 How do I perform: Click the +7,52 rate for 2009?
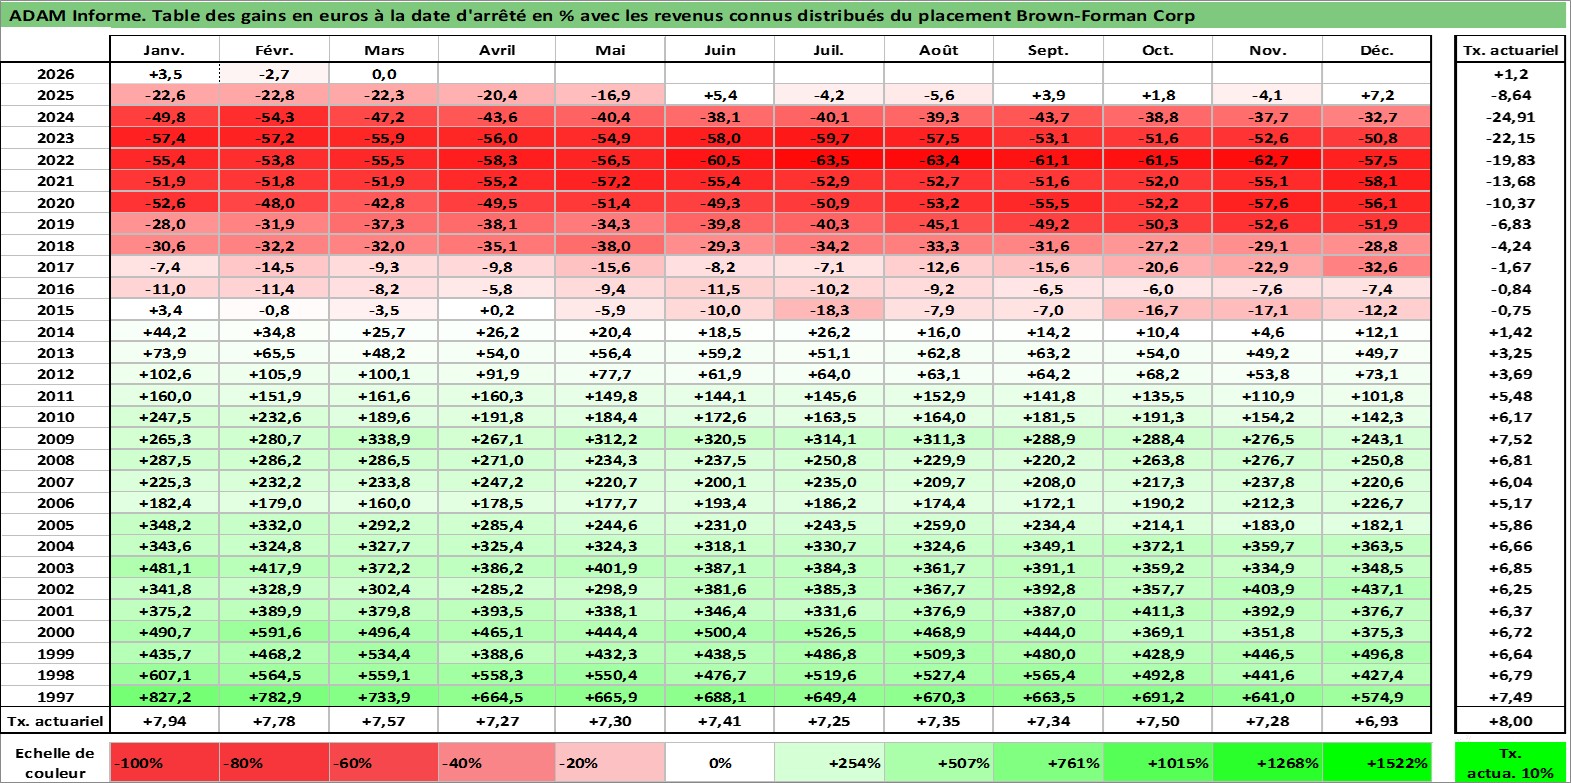pyautogui.click(x=1510, y=439)
